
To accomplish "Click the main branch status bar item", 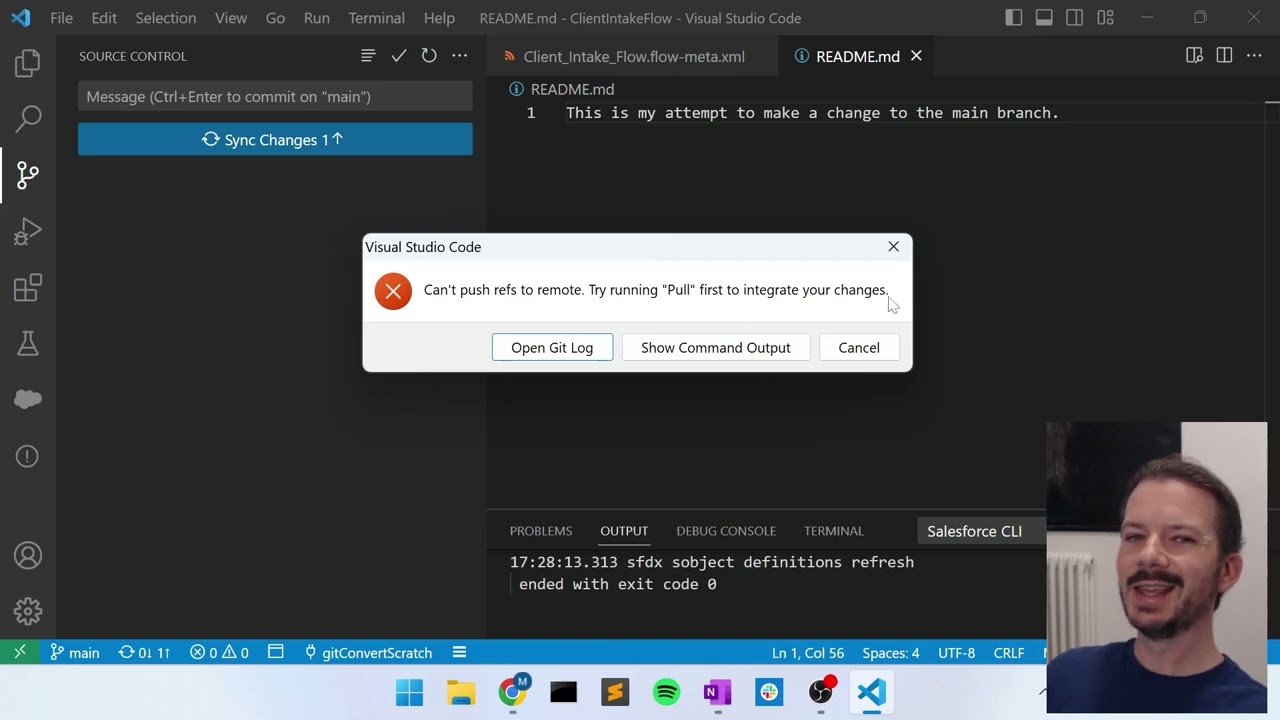I will pos(75,652).
